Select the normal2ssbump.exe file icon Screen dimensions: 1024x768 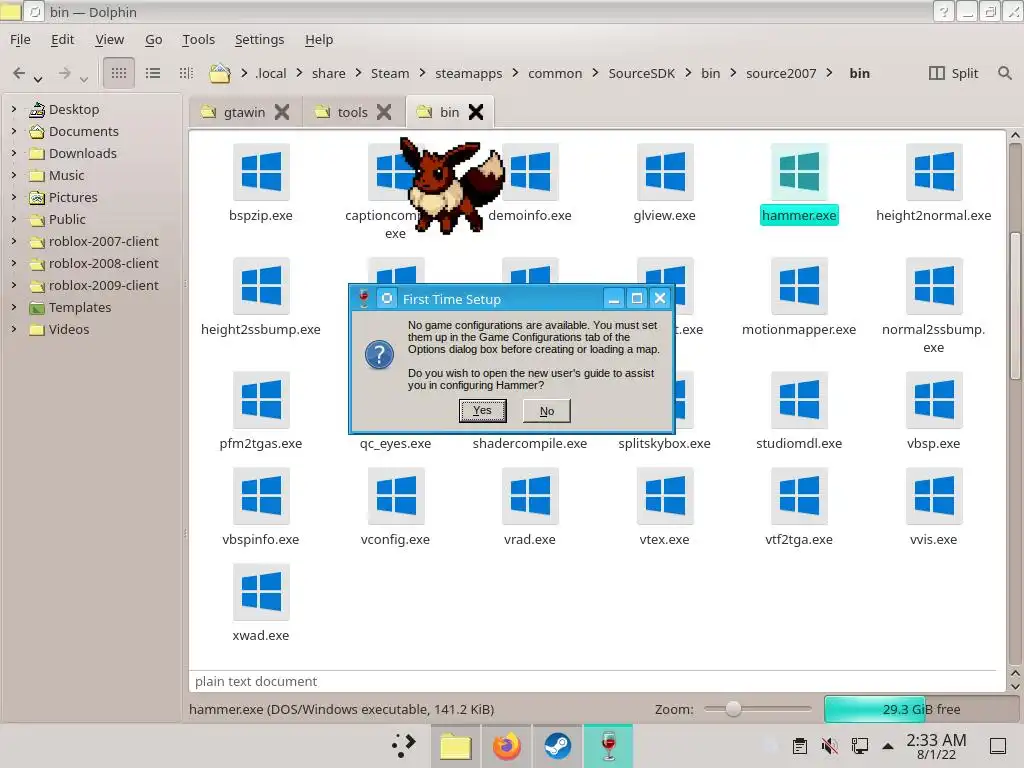(x=933, y=286)
